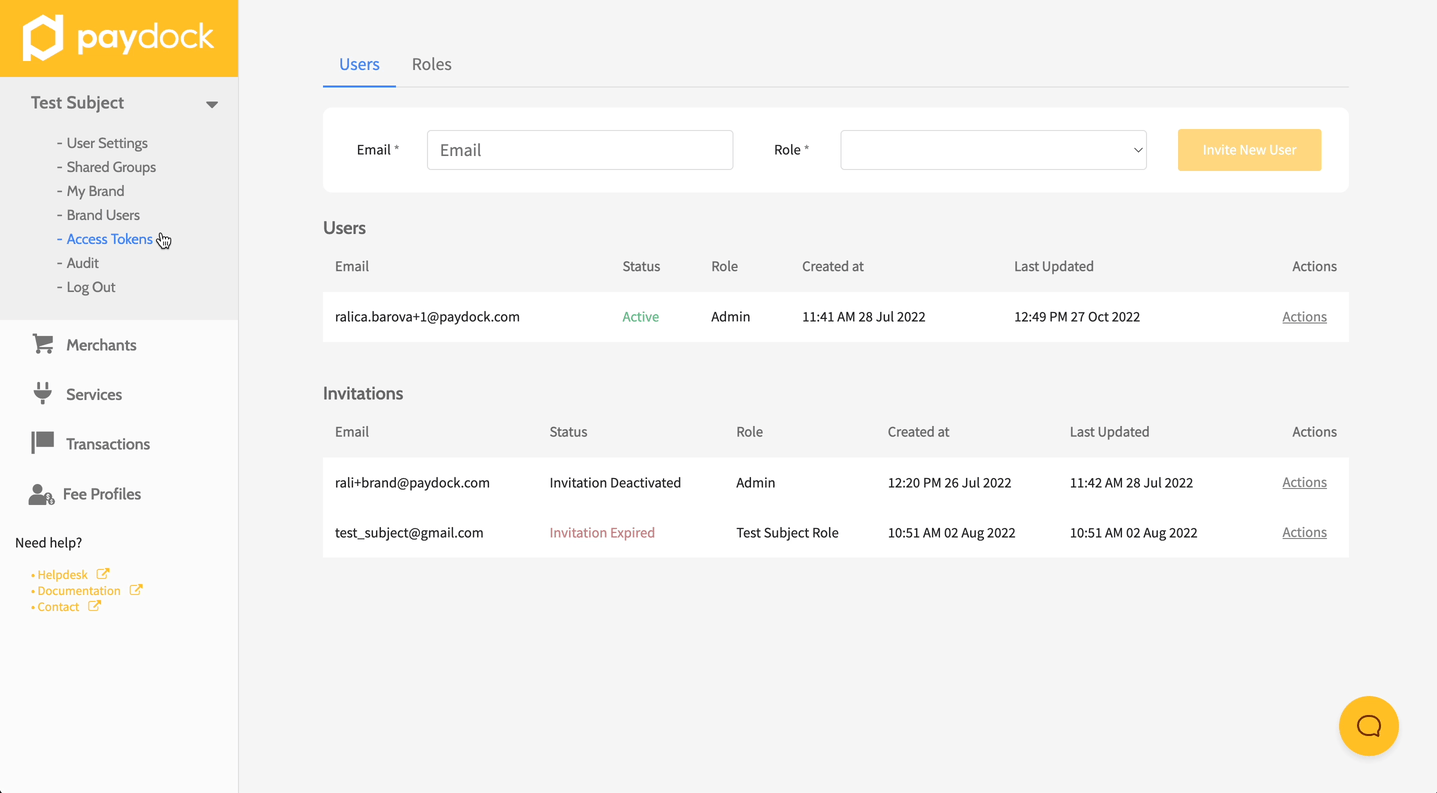This screenshot has width=1437, height=793.
Task: Open Actions for test_subject@gmail.com invitation
Action: coord(1304,533)
